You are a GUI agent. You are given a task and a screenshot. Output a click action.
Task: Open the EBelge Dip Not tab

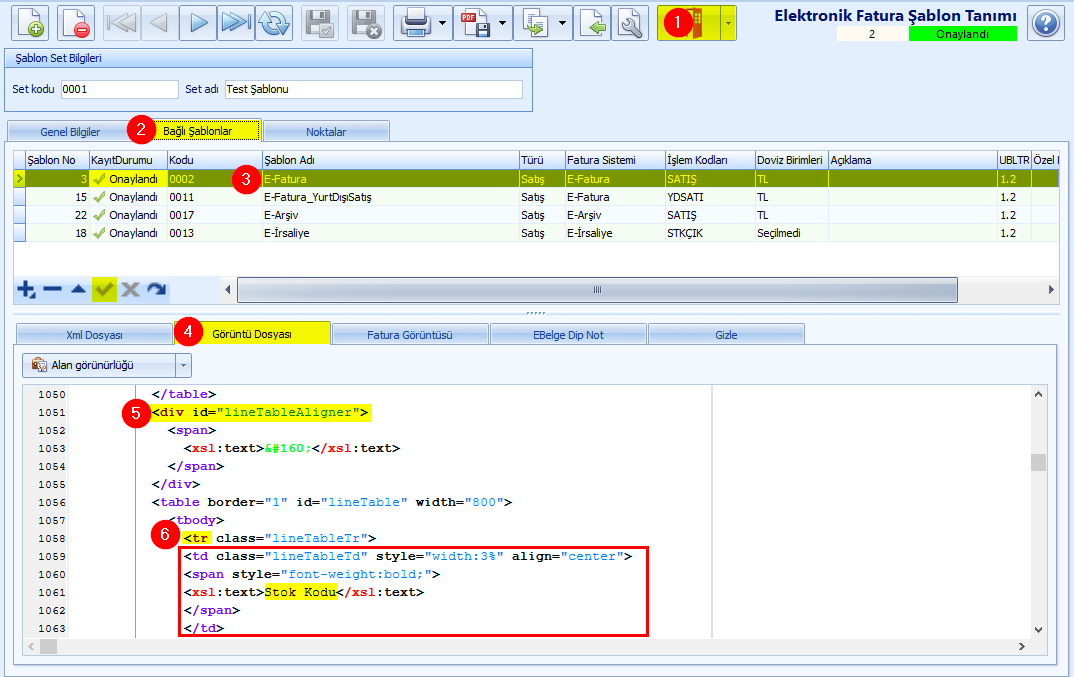click(x=569, y=334)
